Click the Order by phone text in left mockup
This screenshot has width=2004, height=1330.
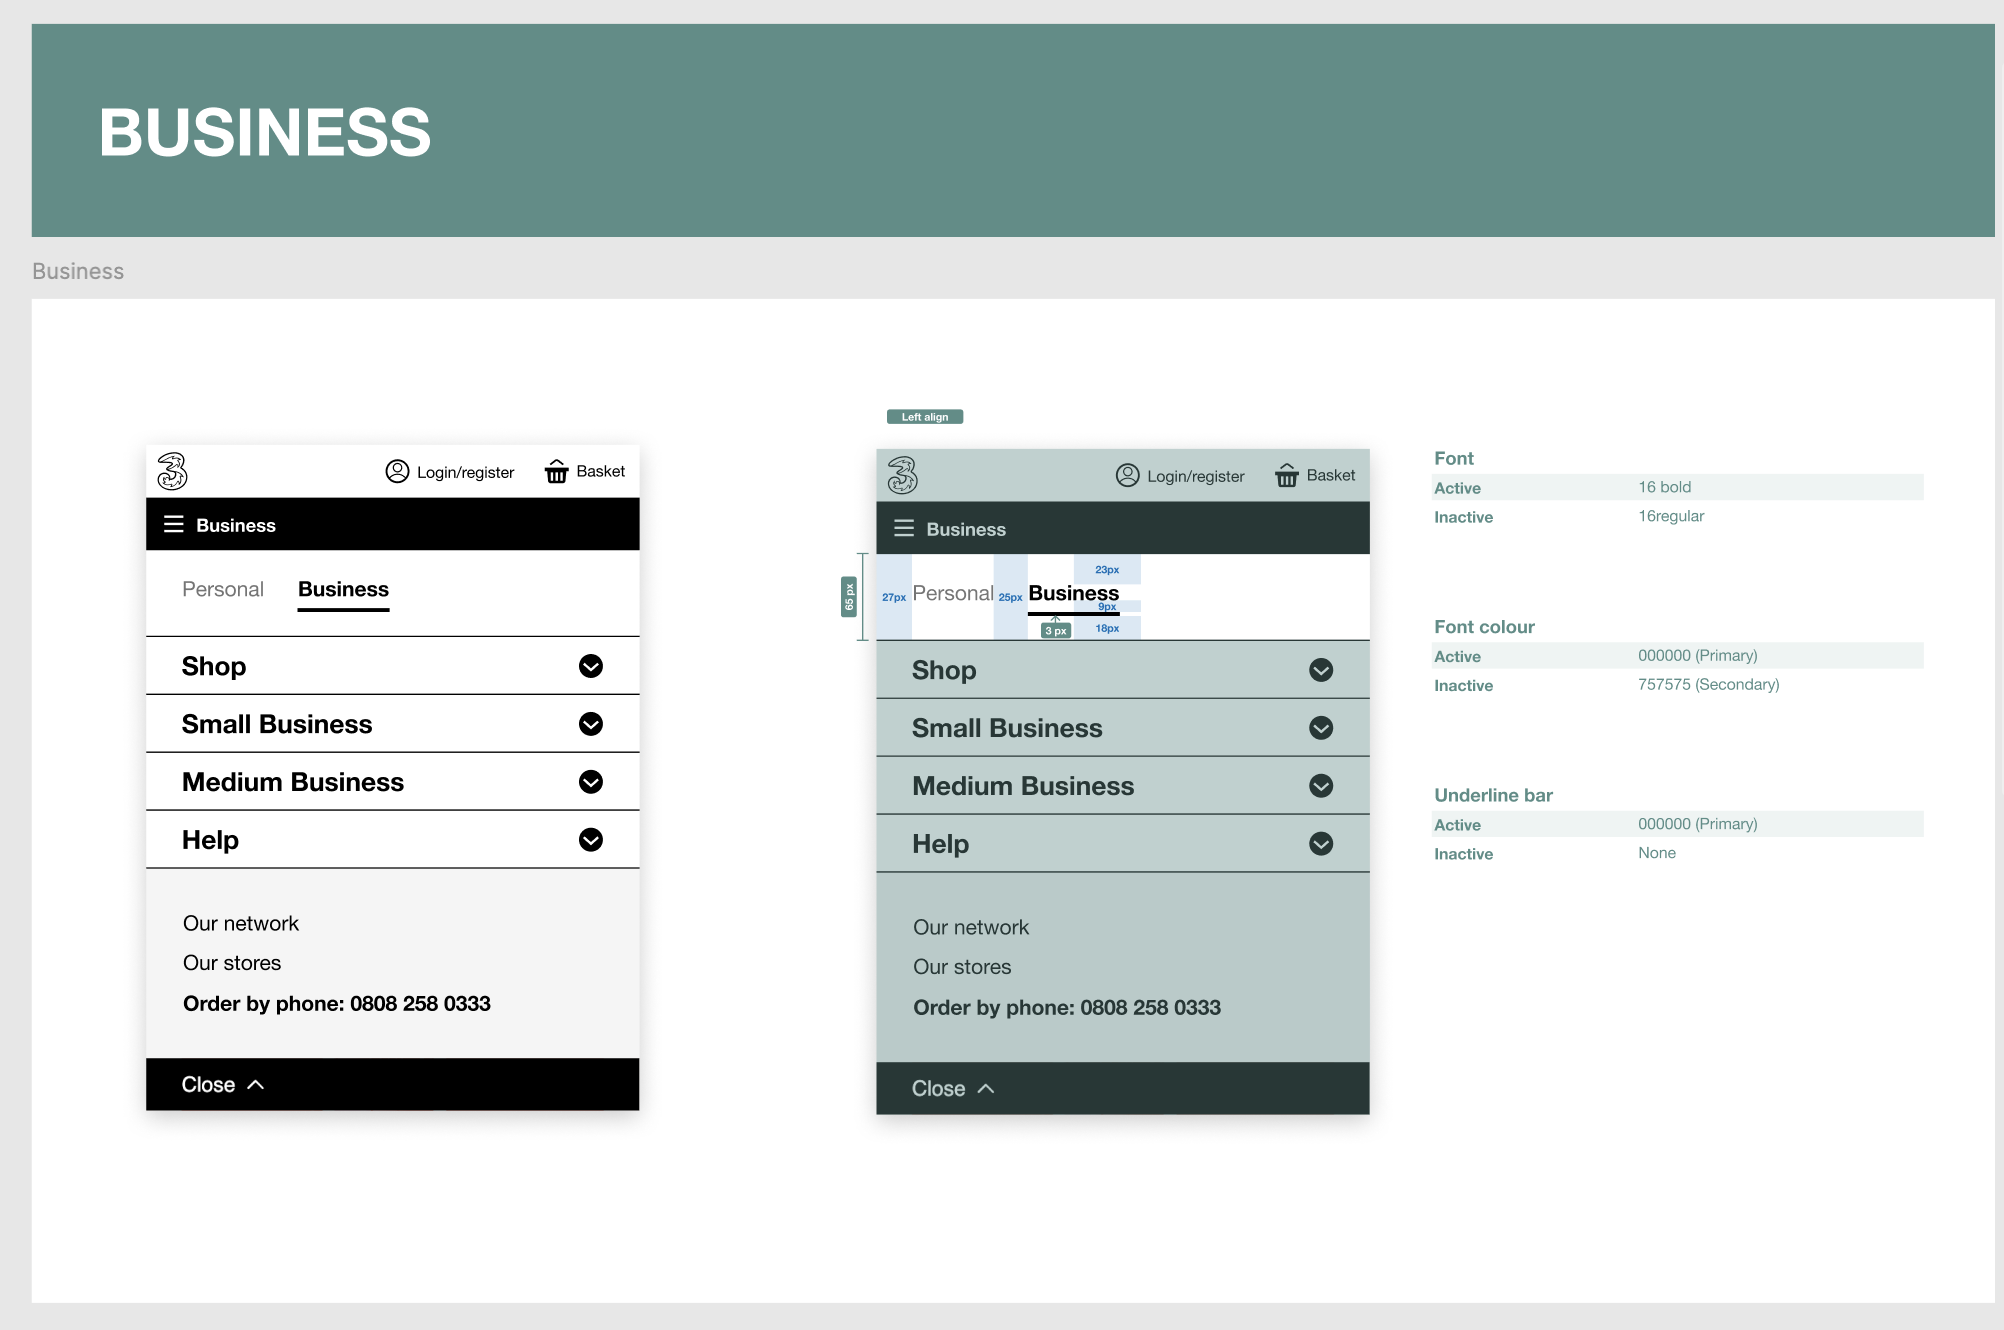tap(336, 1004)
